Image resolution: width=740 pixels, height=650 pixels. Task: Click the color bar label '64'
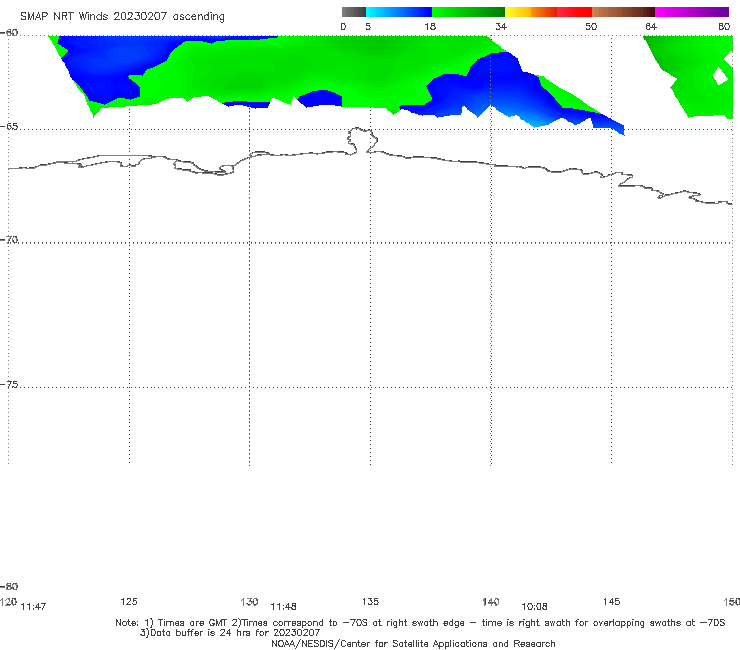(x=651, y=27)
